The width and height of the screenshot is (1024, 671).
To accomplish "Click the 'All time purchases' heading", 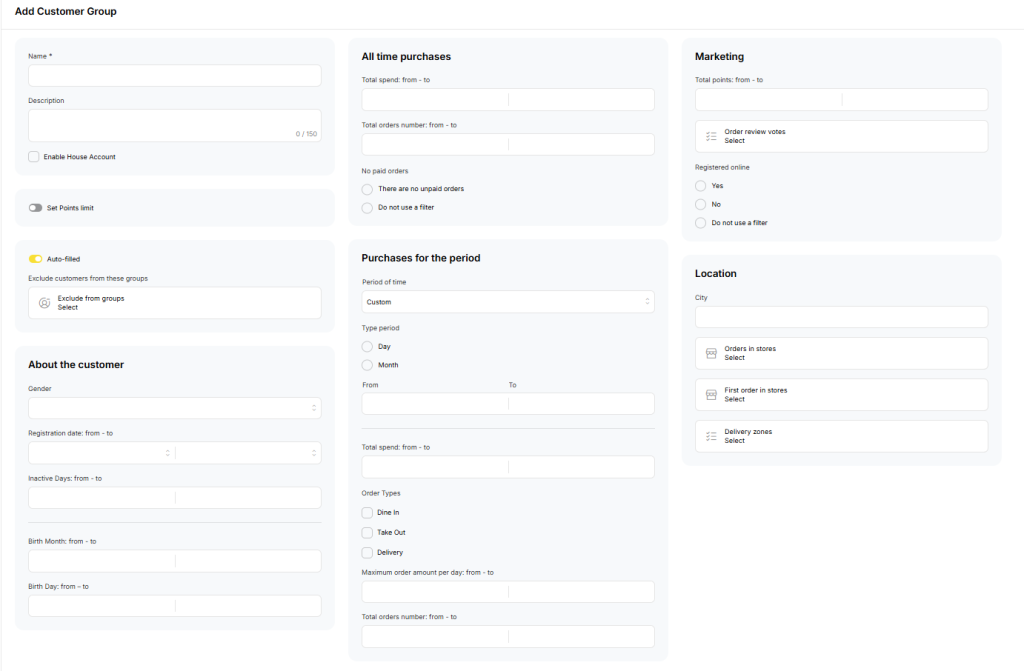I will point(406,57).
